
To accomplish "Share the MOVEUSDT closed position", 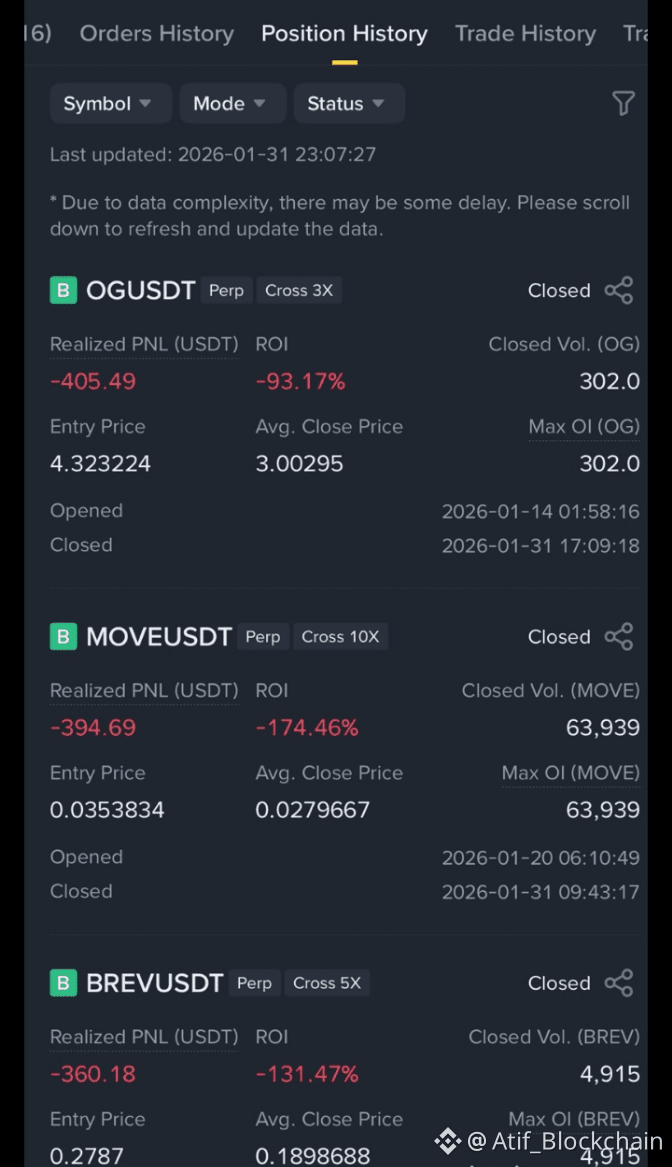I will pos(619,636).
